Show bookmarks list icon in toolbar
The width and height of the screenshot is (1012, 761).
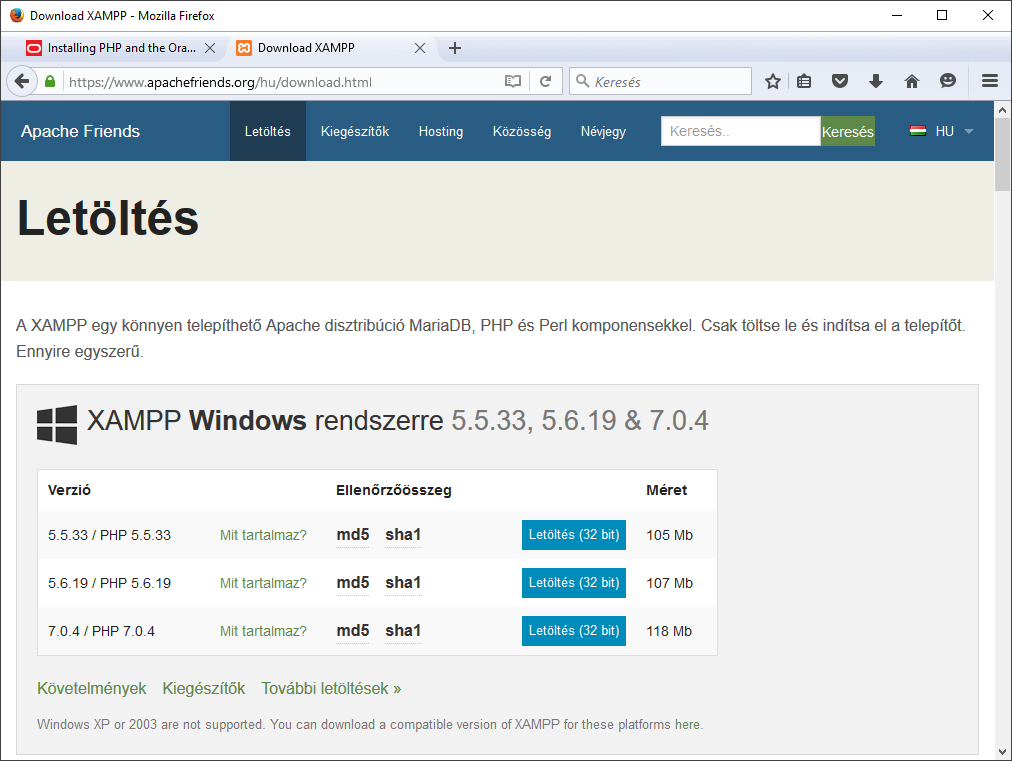[x=804, y=81]
